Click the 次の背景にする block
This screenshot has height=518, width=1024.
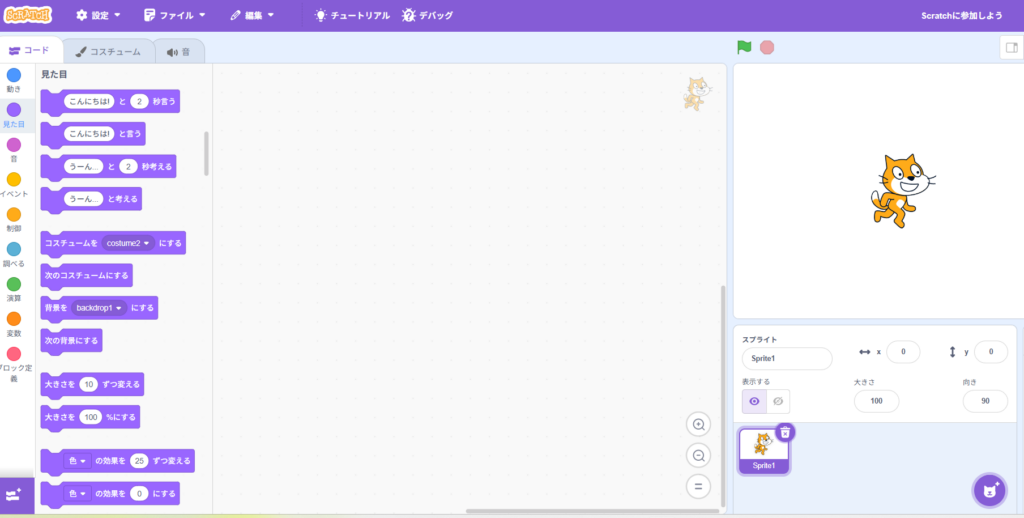pyautogui.click(x=71, y=340)
